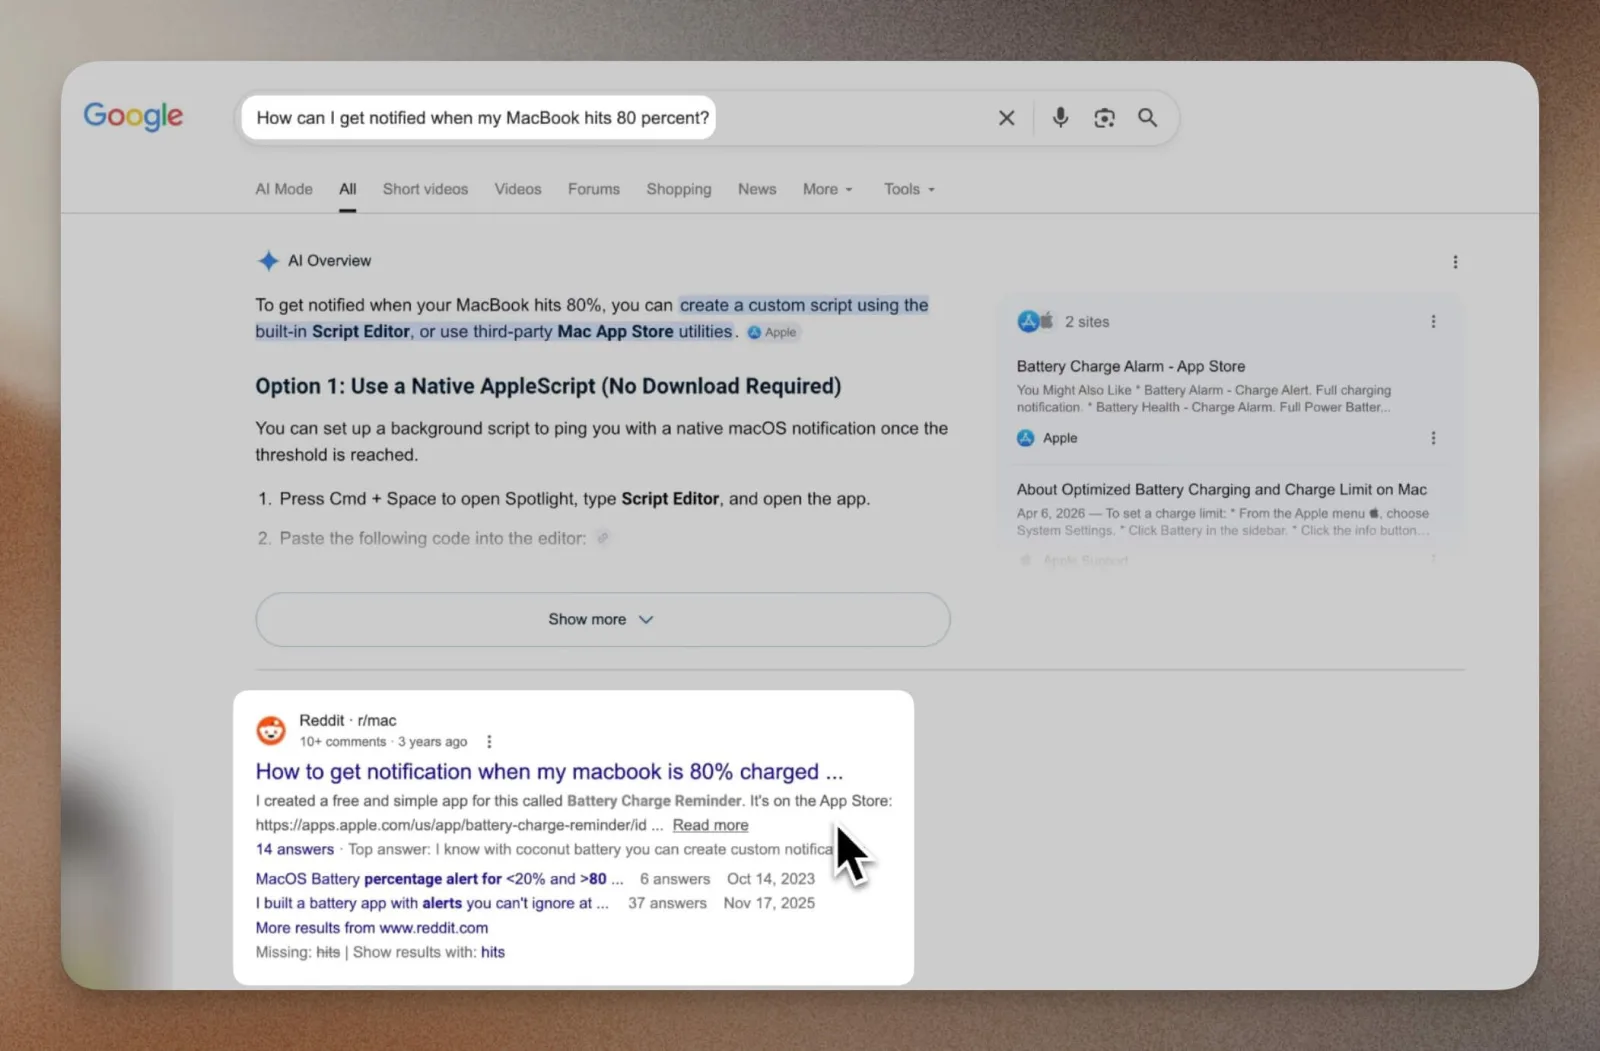Switch to the Videos tab

click(x=518, y=189)
